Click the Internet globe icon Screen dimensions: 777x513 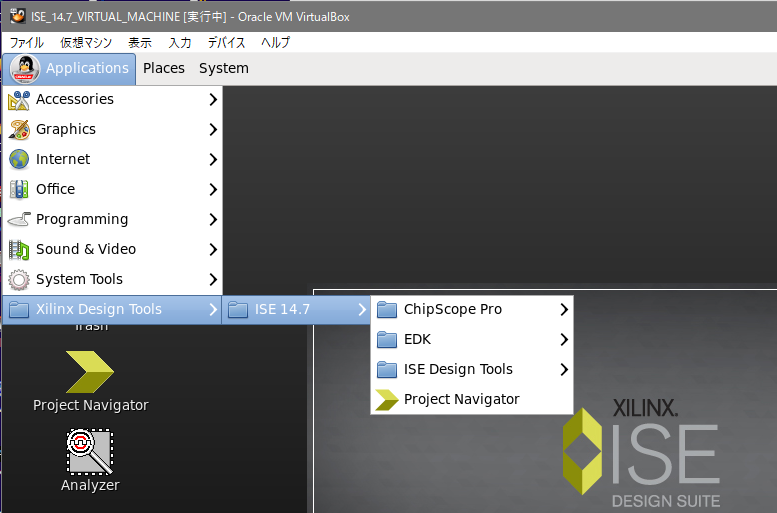click(x=19, y=160)
